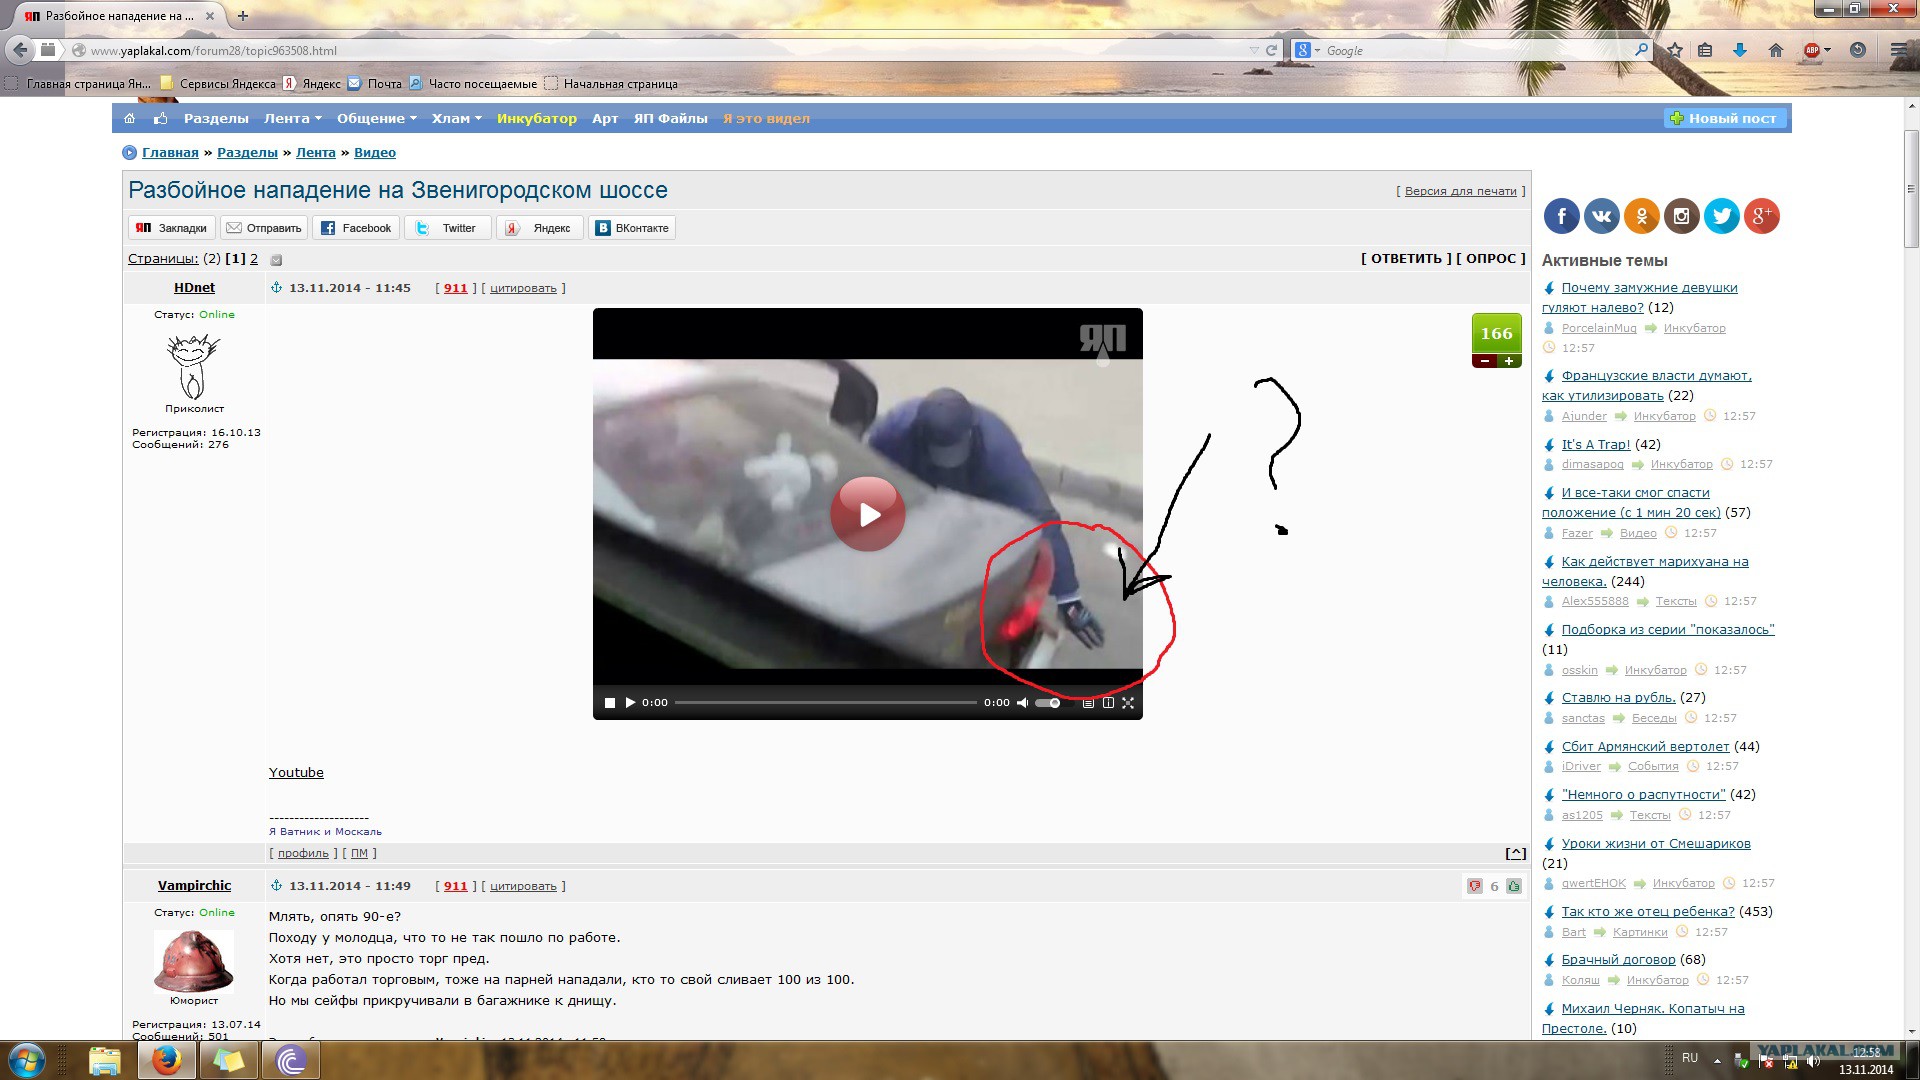Share the topic via Twitter button
The image size is (1920, 1080).
[x=447, y=228]
